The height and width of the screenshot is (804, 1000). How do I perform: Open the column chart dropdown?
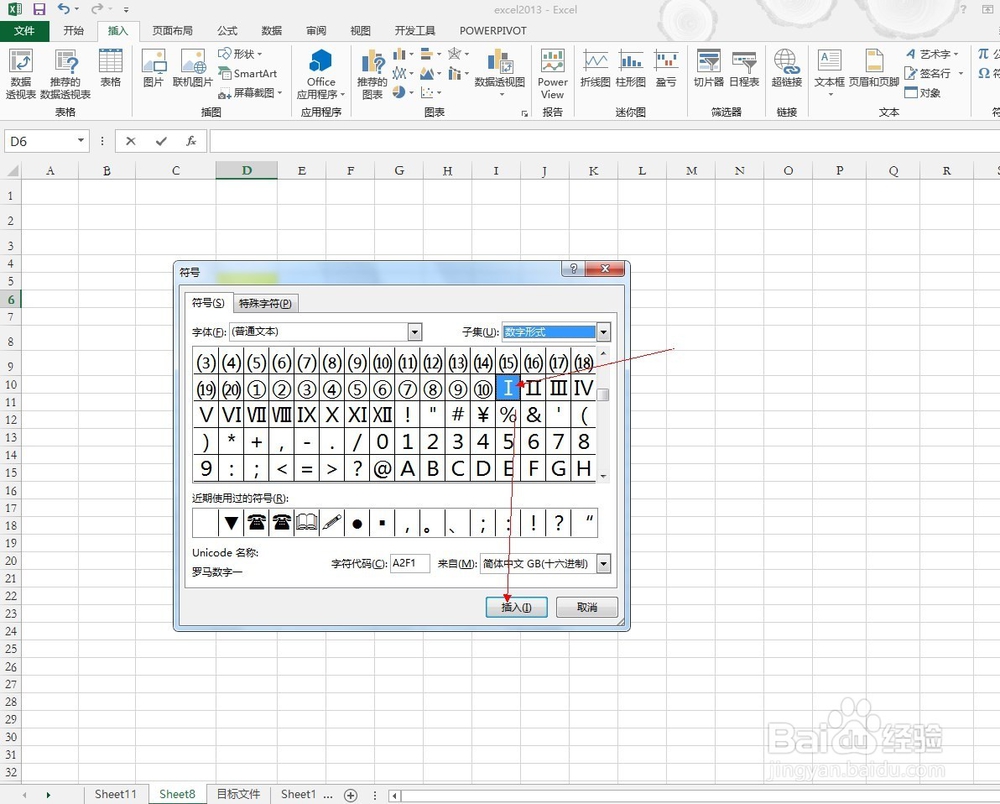point(403,54)
